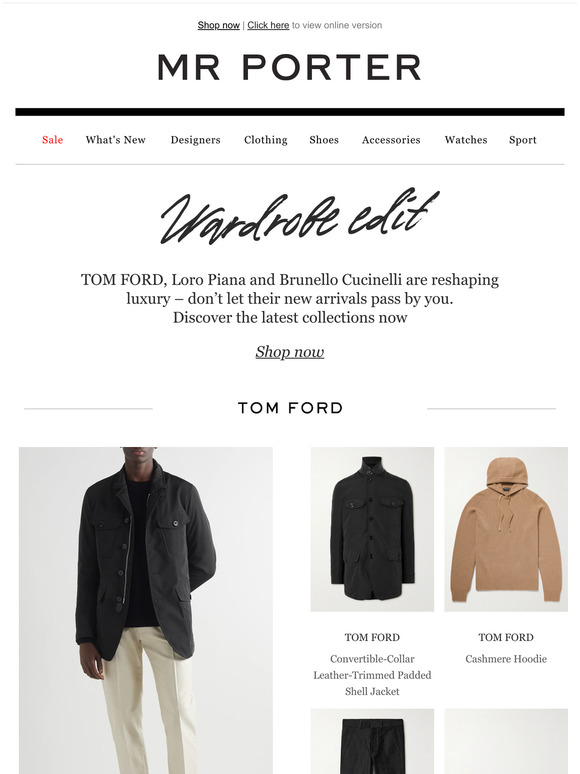Click the Cashmere Hoodie product name

pos(506,658)
